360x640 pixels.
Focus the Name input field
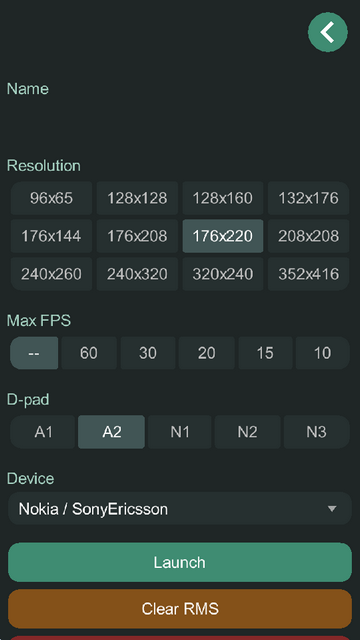[180, 122]
